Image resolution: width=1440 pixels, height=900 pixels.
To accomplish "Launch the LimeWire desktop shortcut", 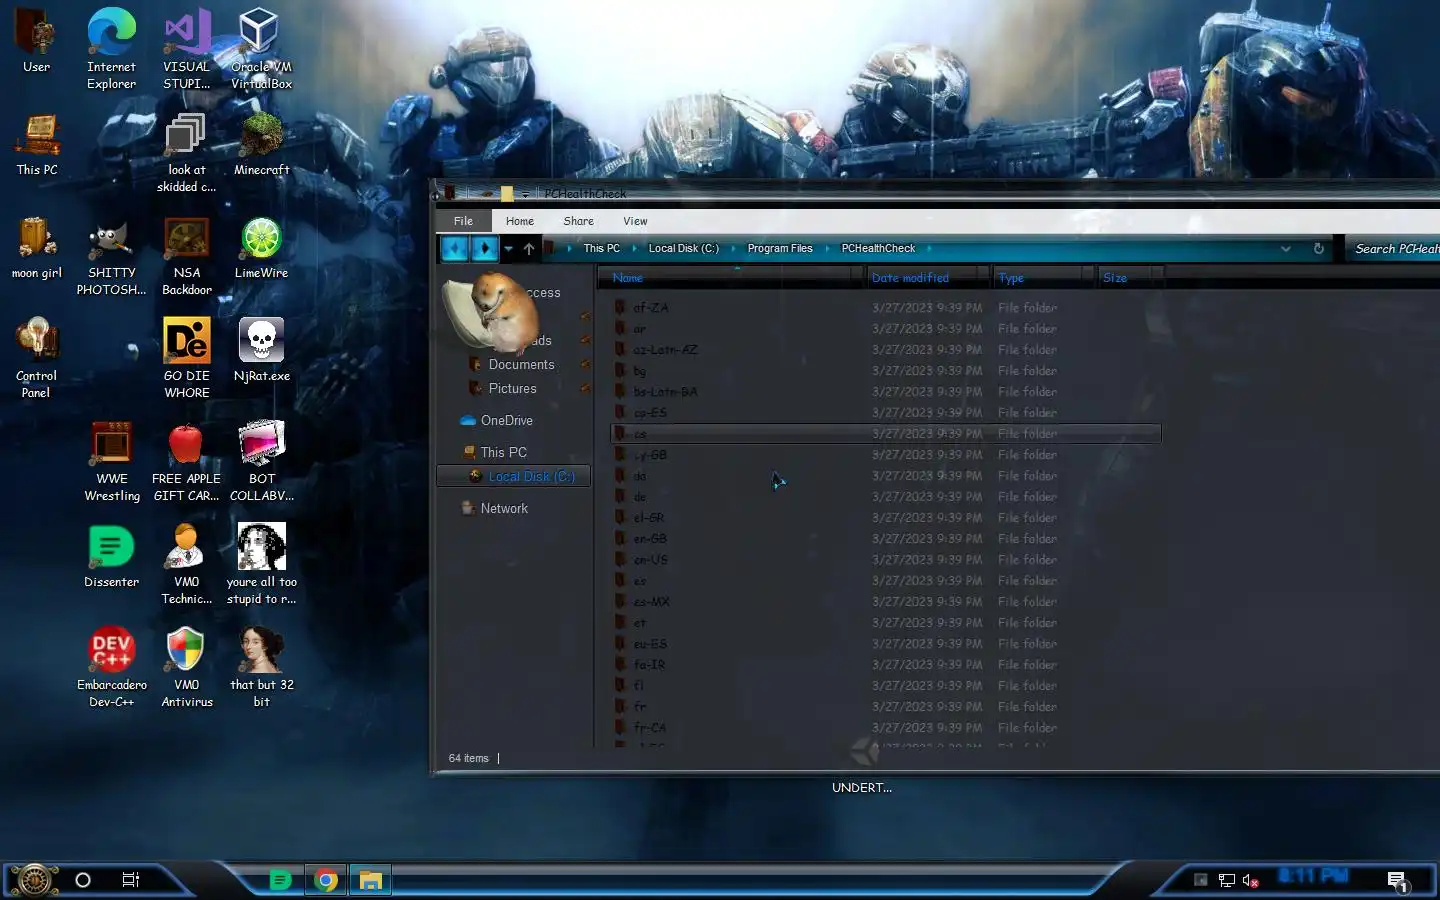I will click(261, 248).
